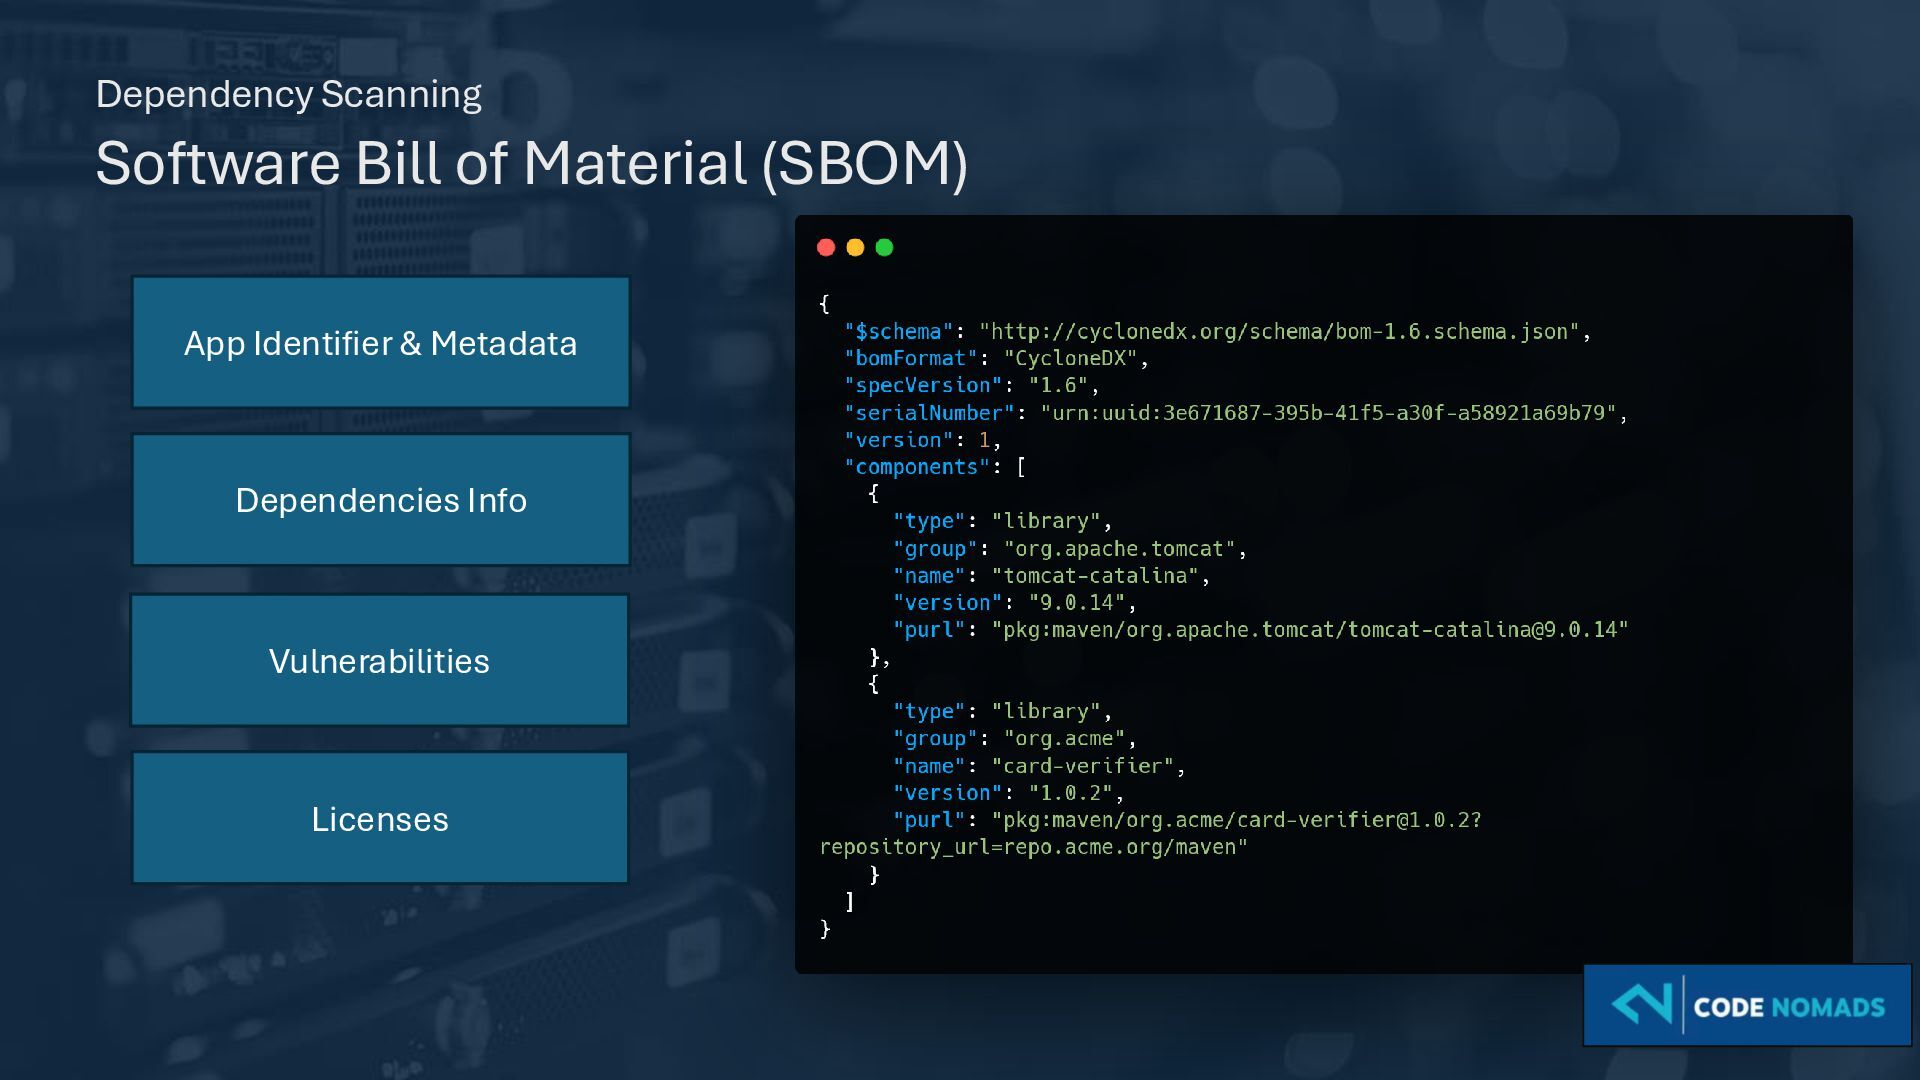
Task: Click the Dependency Scanning subtitle
Action: [288, 94]
